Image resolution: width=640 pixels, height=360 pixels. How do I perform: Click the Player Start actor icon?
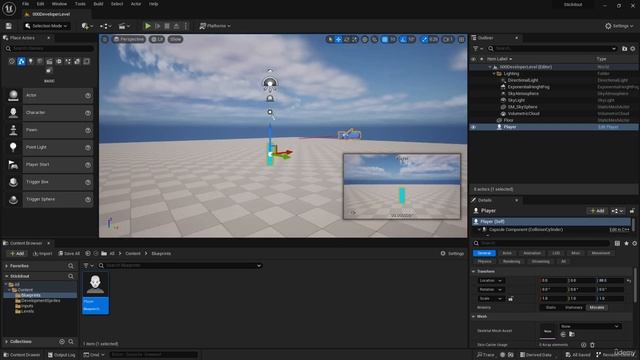pyautogui.click(x=13, y=164)
